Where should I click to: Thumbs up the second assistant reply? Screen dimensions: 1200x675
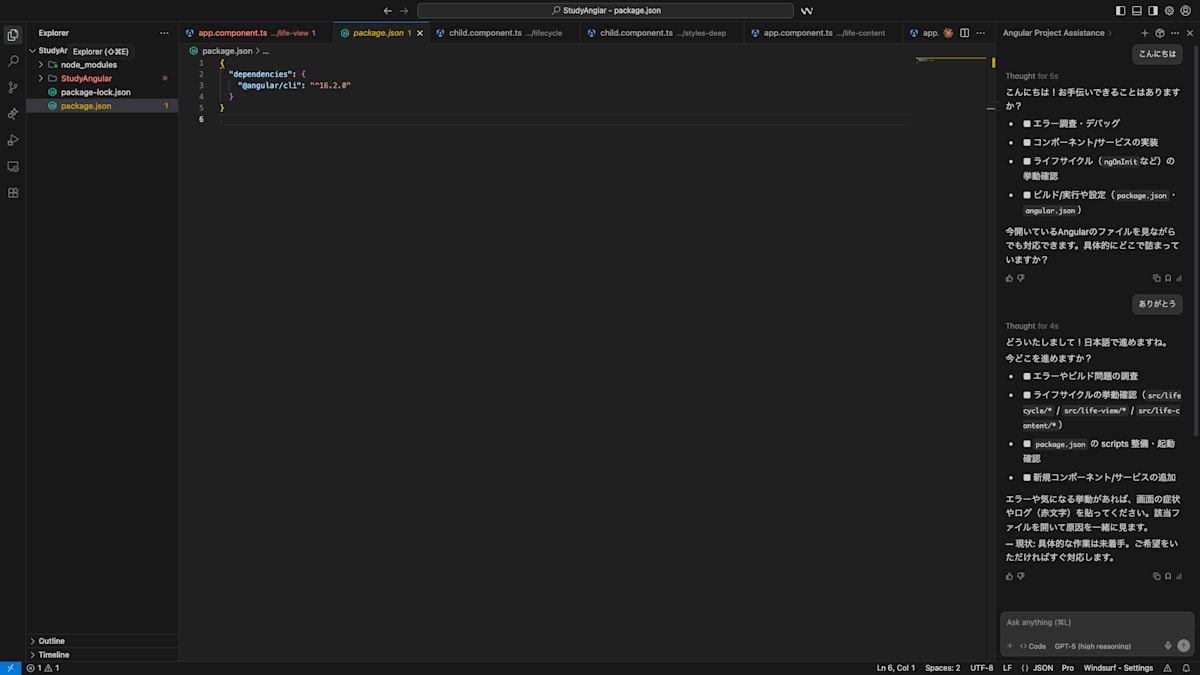tap(1009, 576)
